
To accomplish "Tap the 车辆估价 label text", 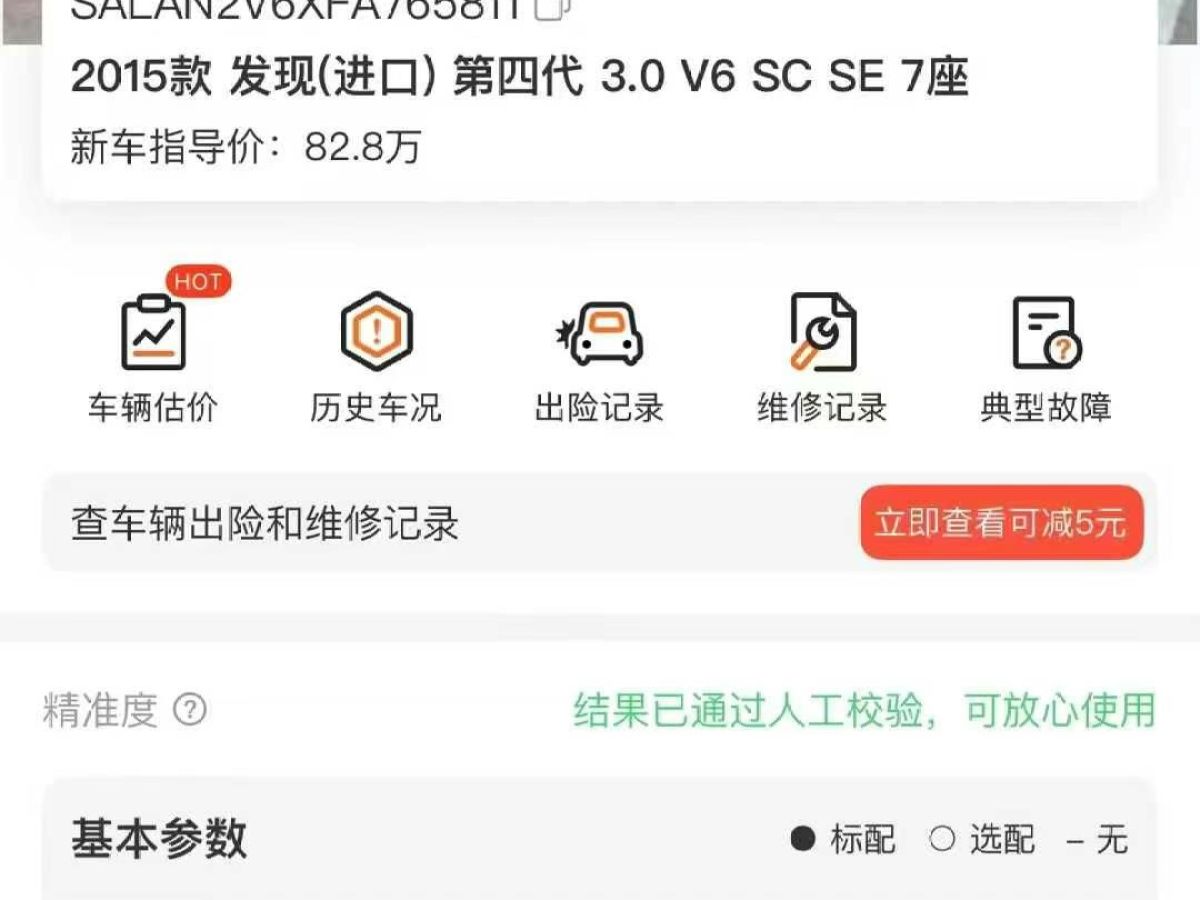I will tap(153, 408).
